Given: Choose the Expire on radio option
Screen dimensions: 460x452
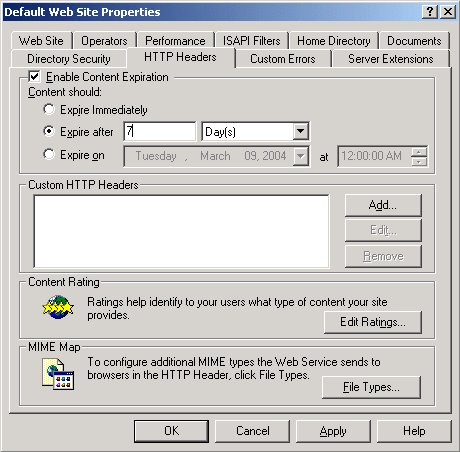Looking at the screenshot, I should coord(49,154).
